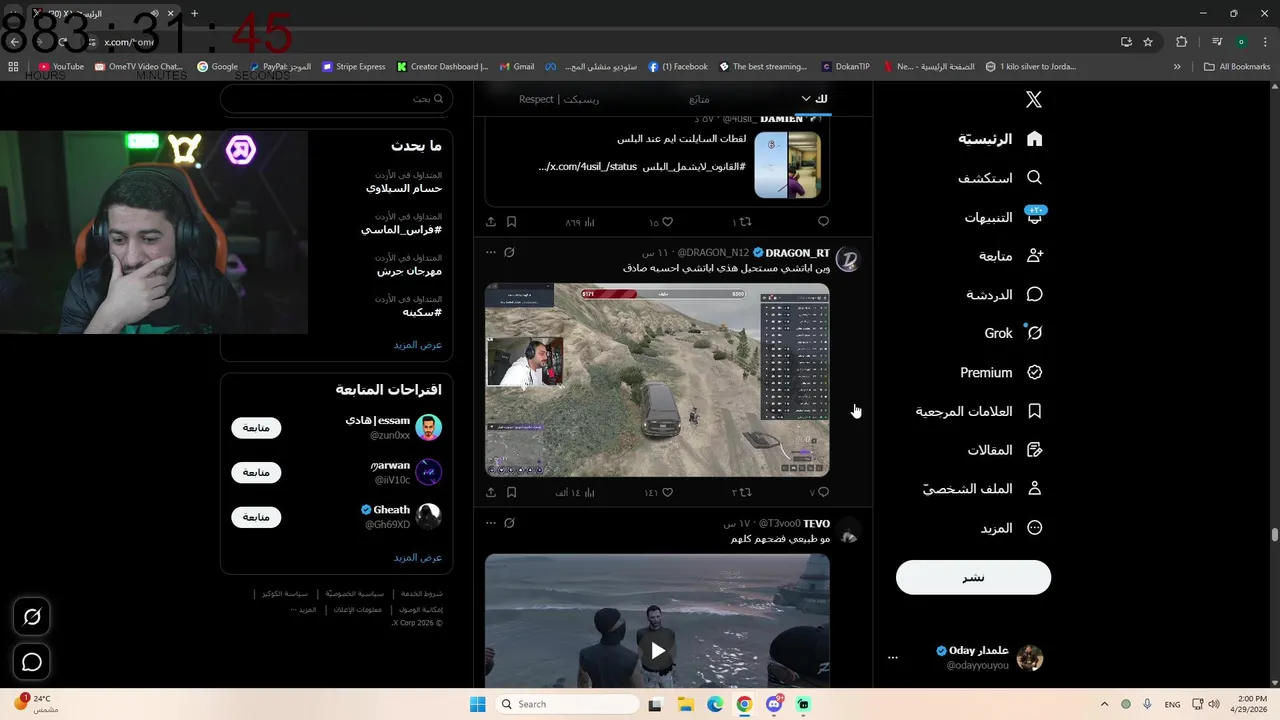Open the DAMIEN post image thumbnail
This screenshot has height=720, width=1280.
click(x=787, y=165)
